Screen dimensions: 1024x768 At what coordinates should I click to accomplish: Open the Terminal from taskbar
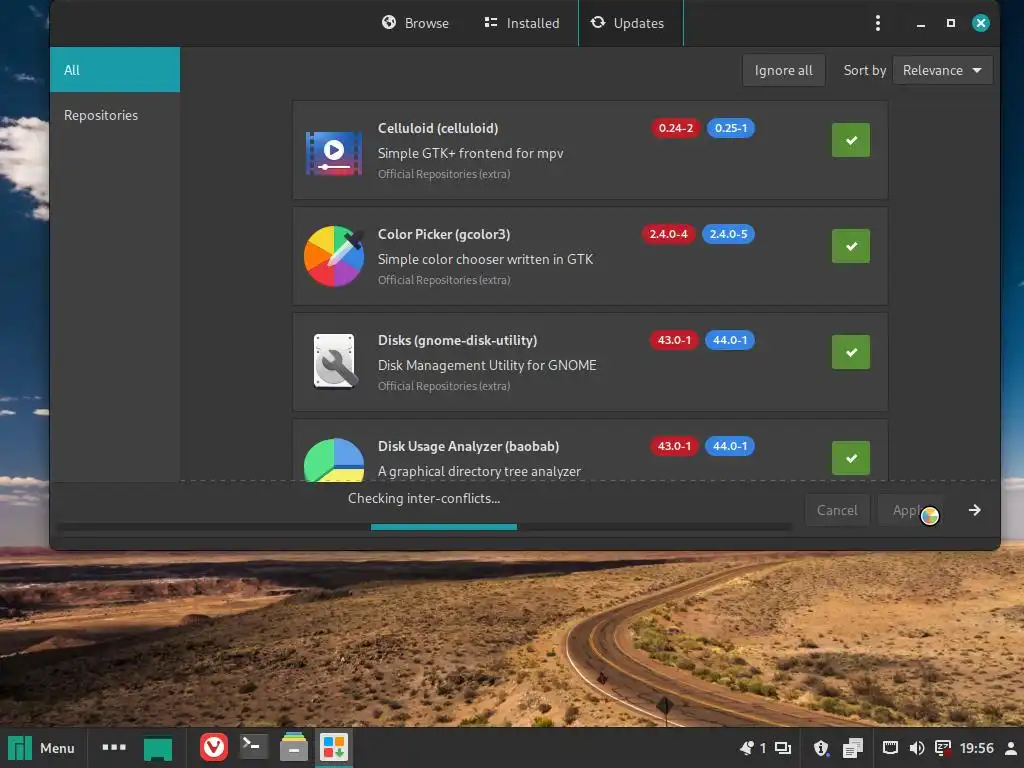tap(253, 746)
